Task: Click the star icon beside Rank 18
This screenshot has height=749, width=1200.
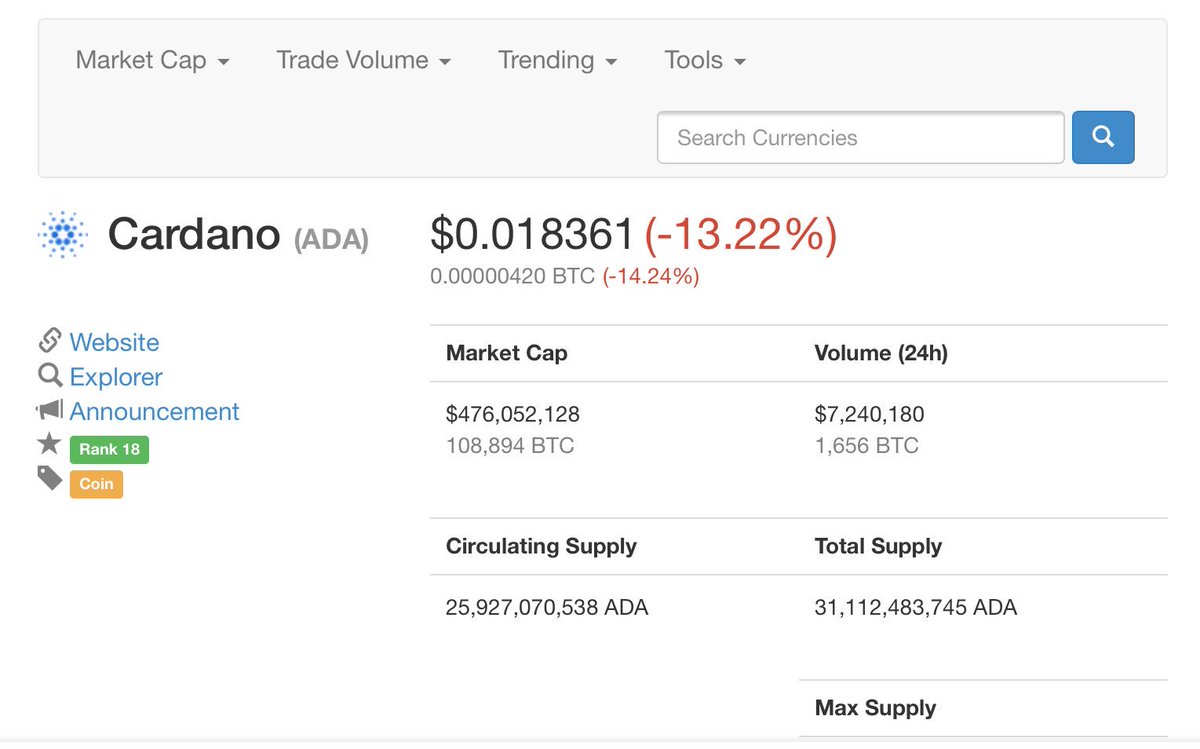Action: pyautogui.click(x=50, y=444)
